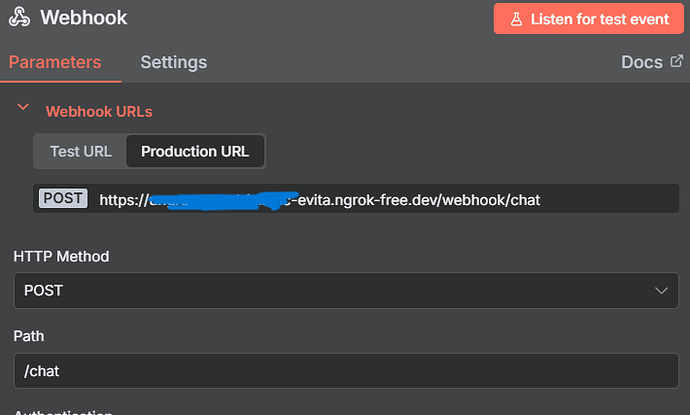
Task: Click the chevron arrow in HTTP Method field
Action: pos(661,290)
